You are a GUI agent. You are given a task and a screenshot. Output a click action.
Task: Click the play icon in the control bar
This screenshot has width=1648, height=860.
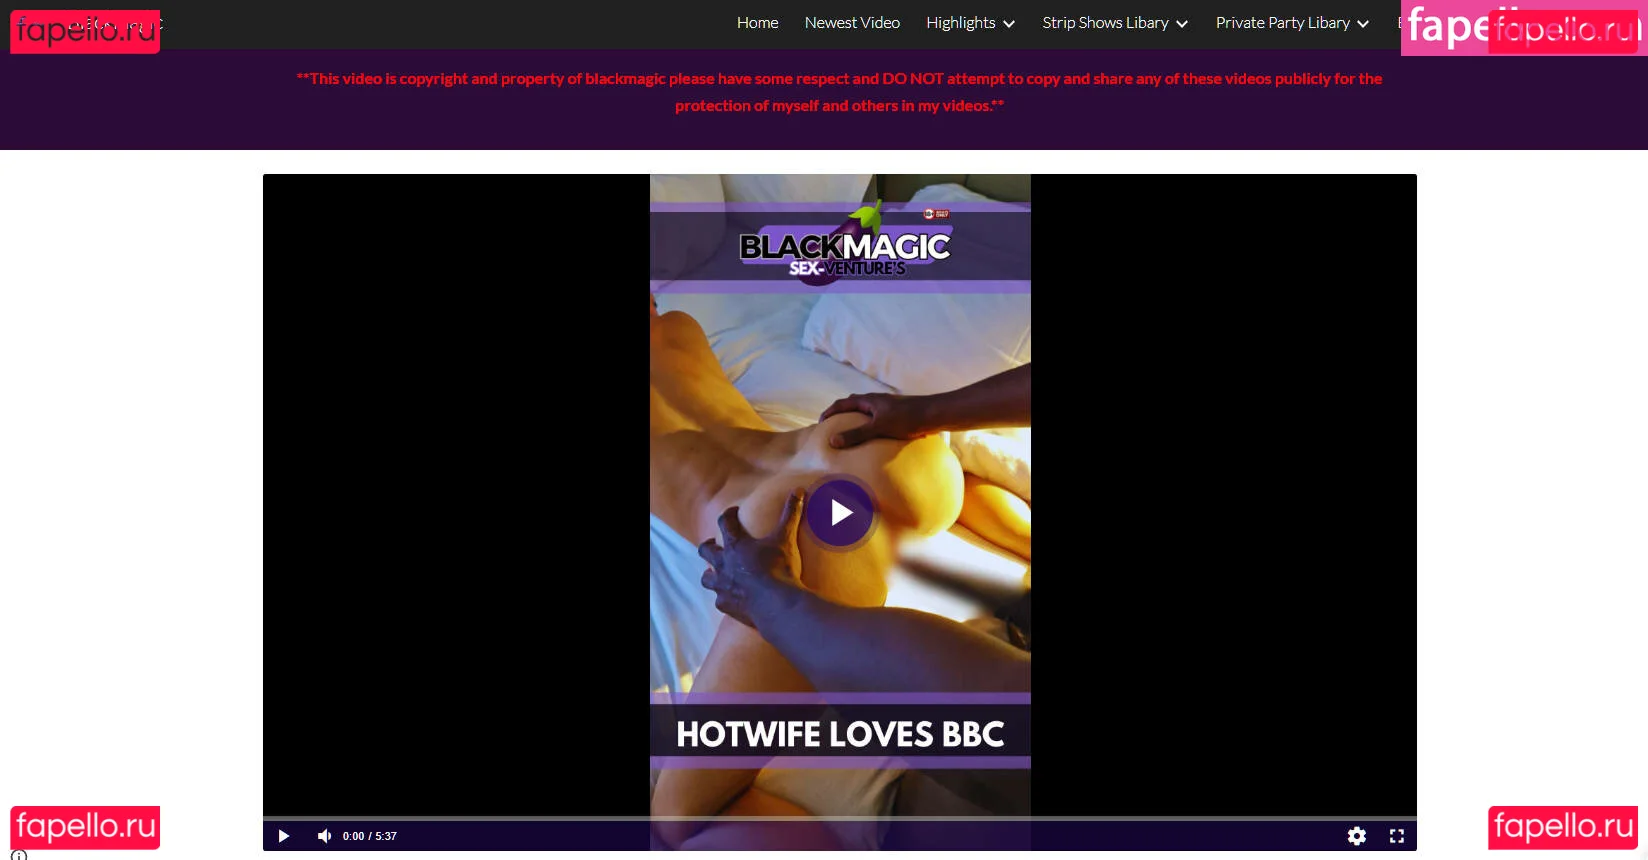pyautogui.click(x=284, y=836)
